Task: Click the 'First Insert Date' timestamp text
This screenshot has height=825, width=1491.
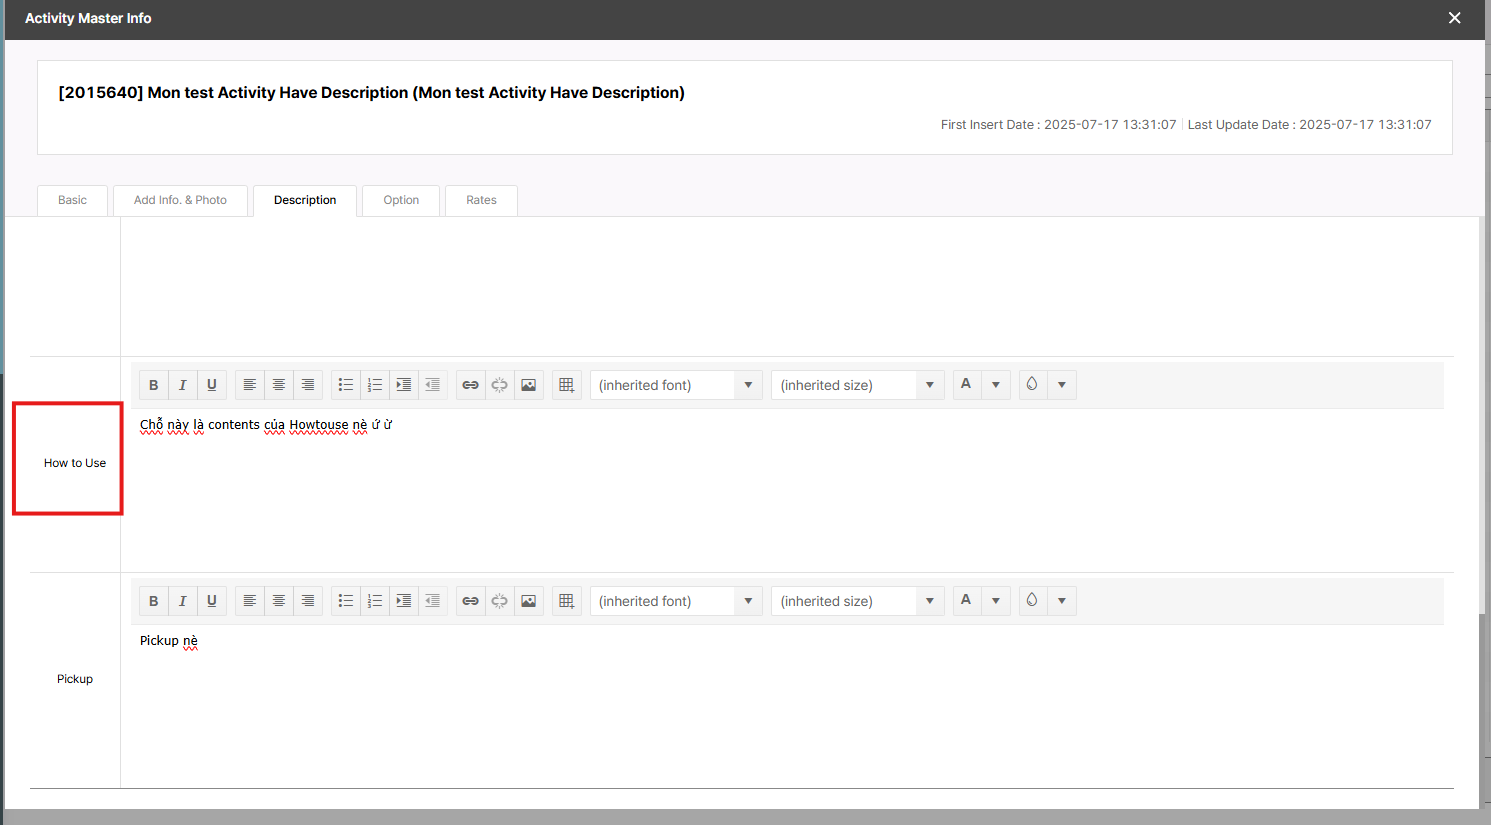Action: click(x=1058, y=125)
